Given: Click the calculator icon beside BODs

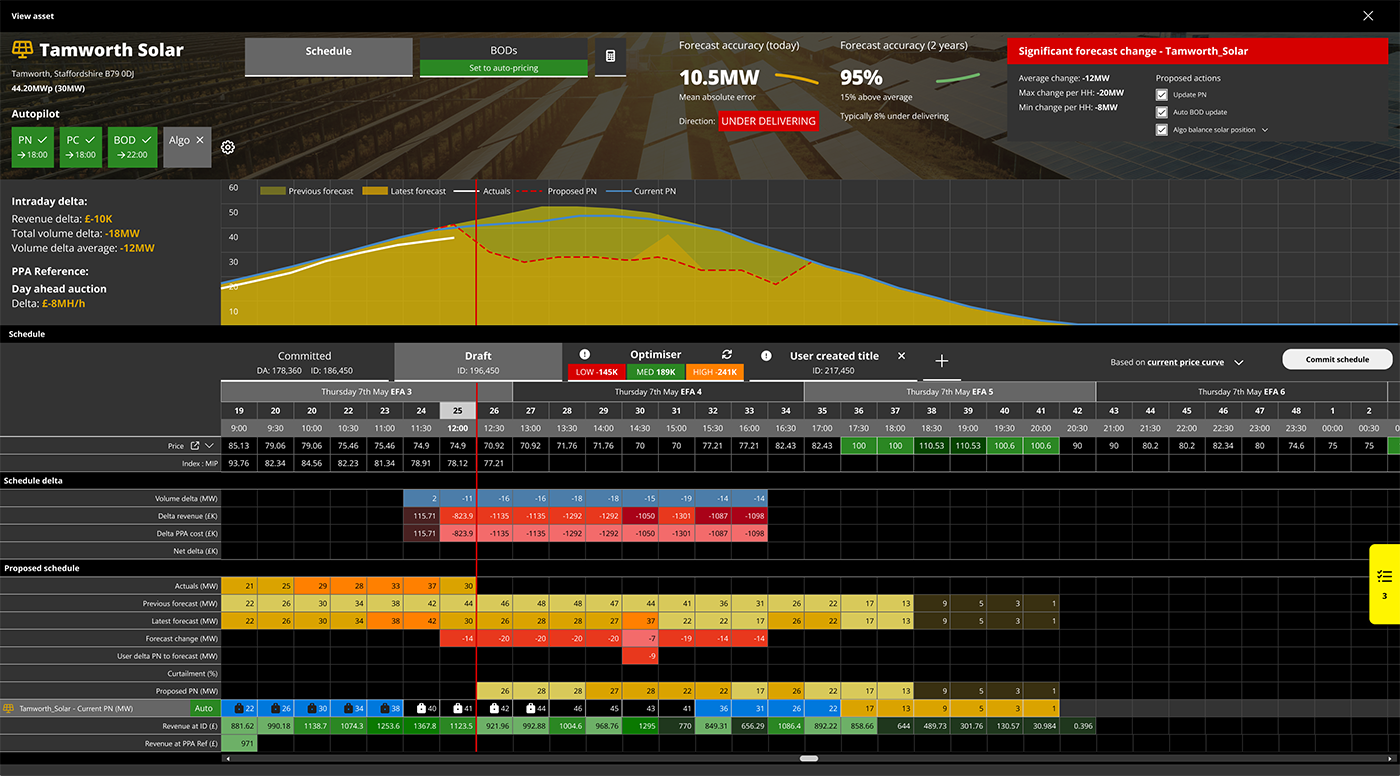Looking at the screenshot, I should coord(610,57).
